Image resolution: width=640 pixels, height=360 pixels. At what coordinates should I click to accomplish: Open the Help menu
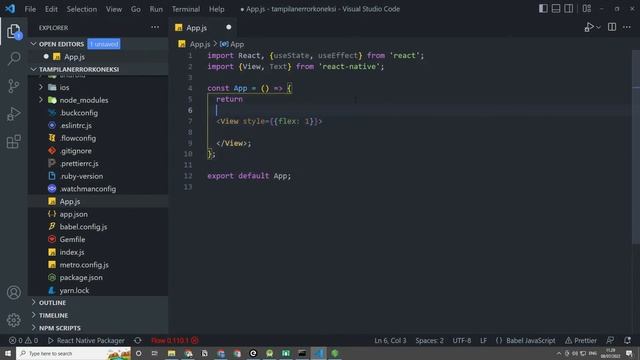(x=216, y=9)
